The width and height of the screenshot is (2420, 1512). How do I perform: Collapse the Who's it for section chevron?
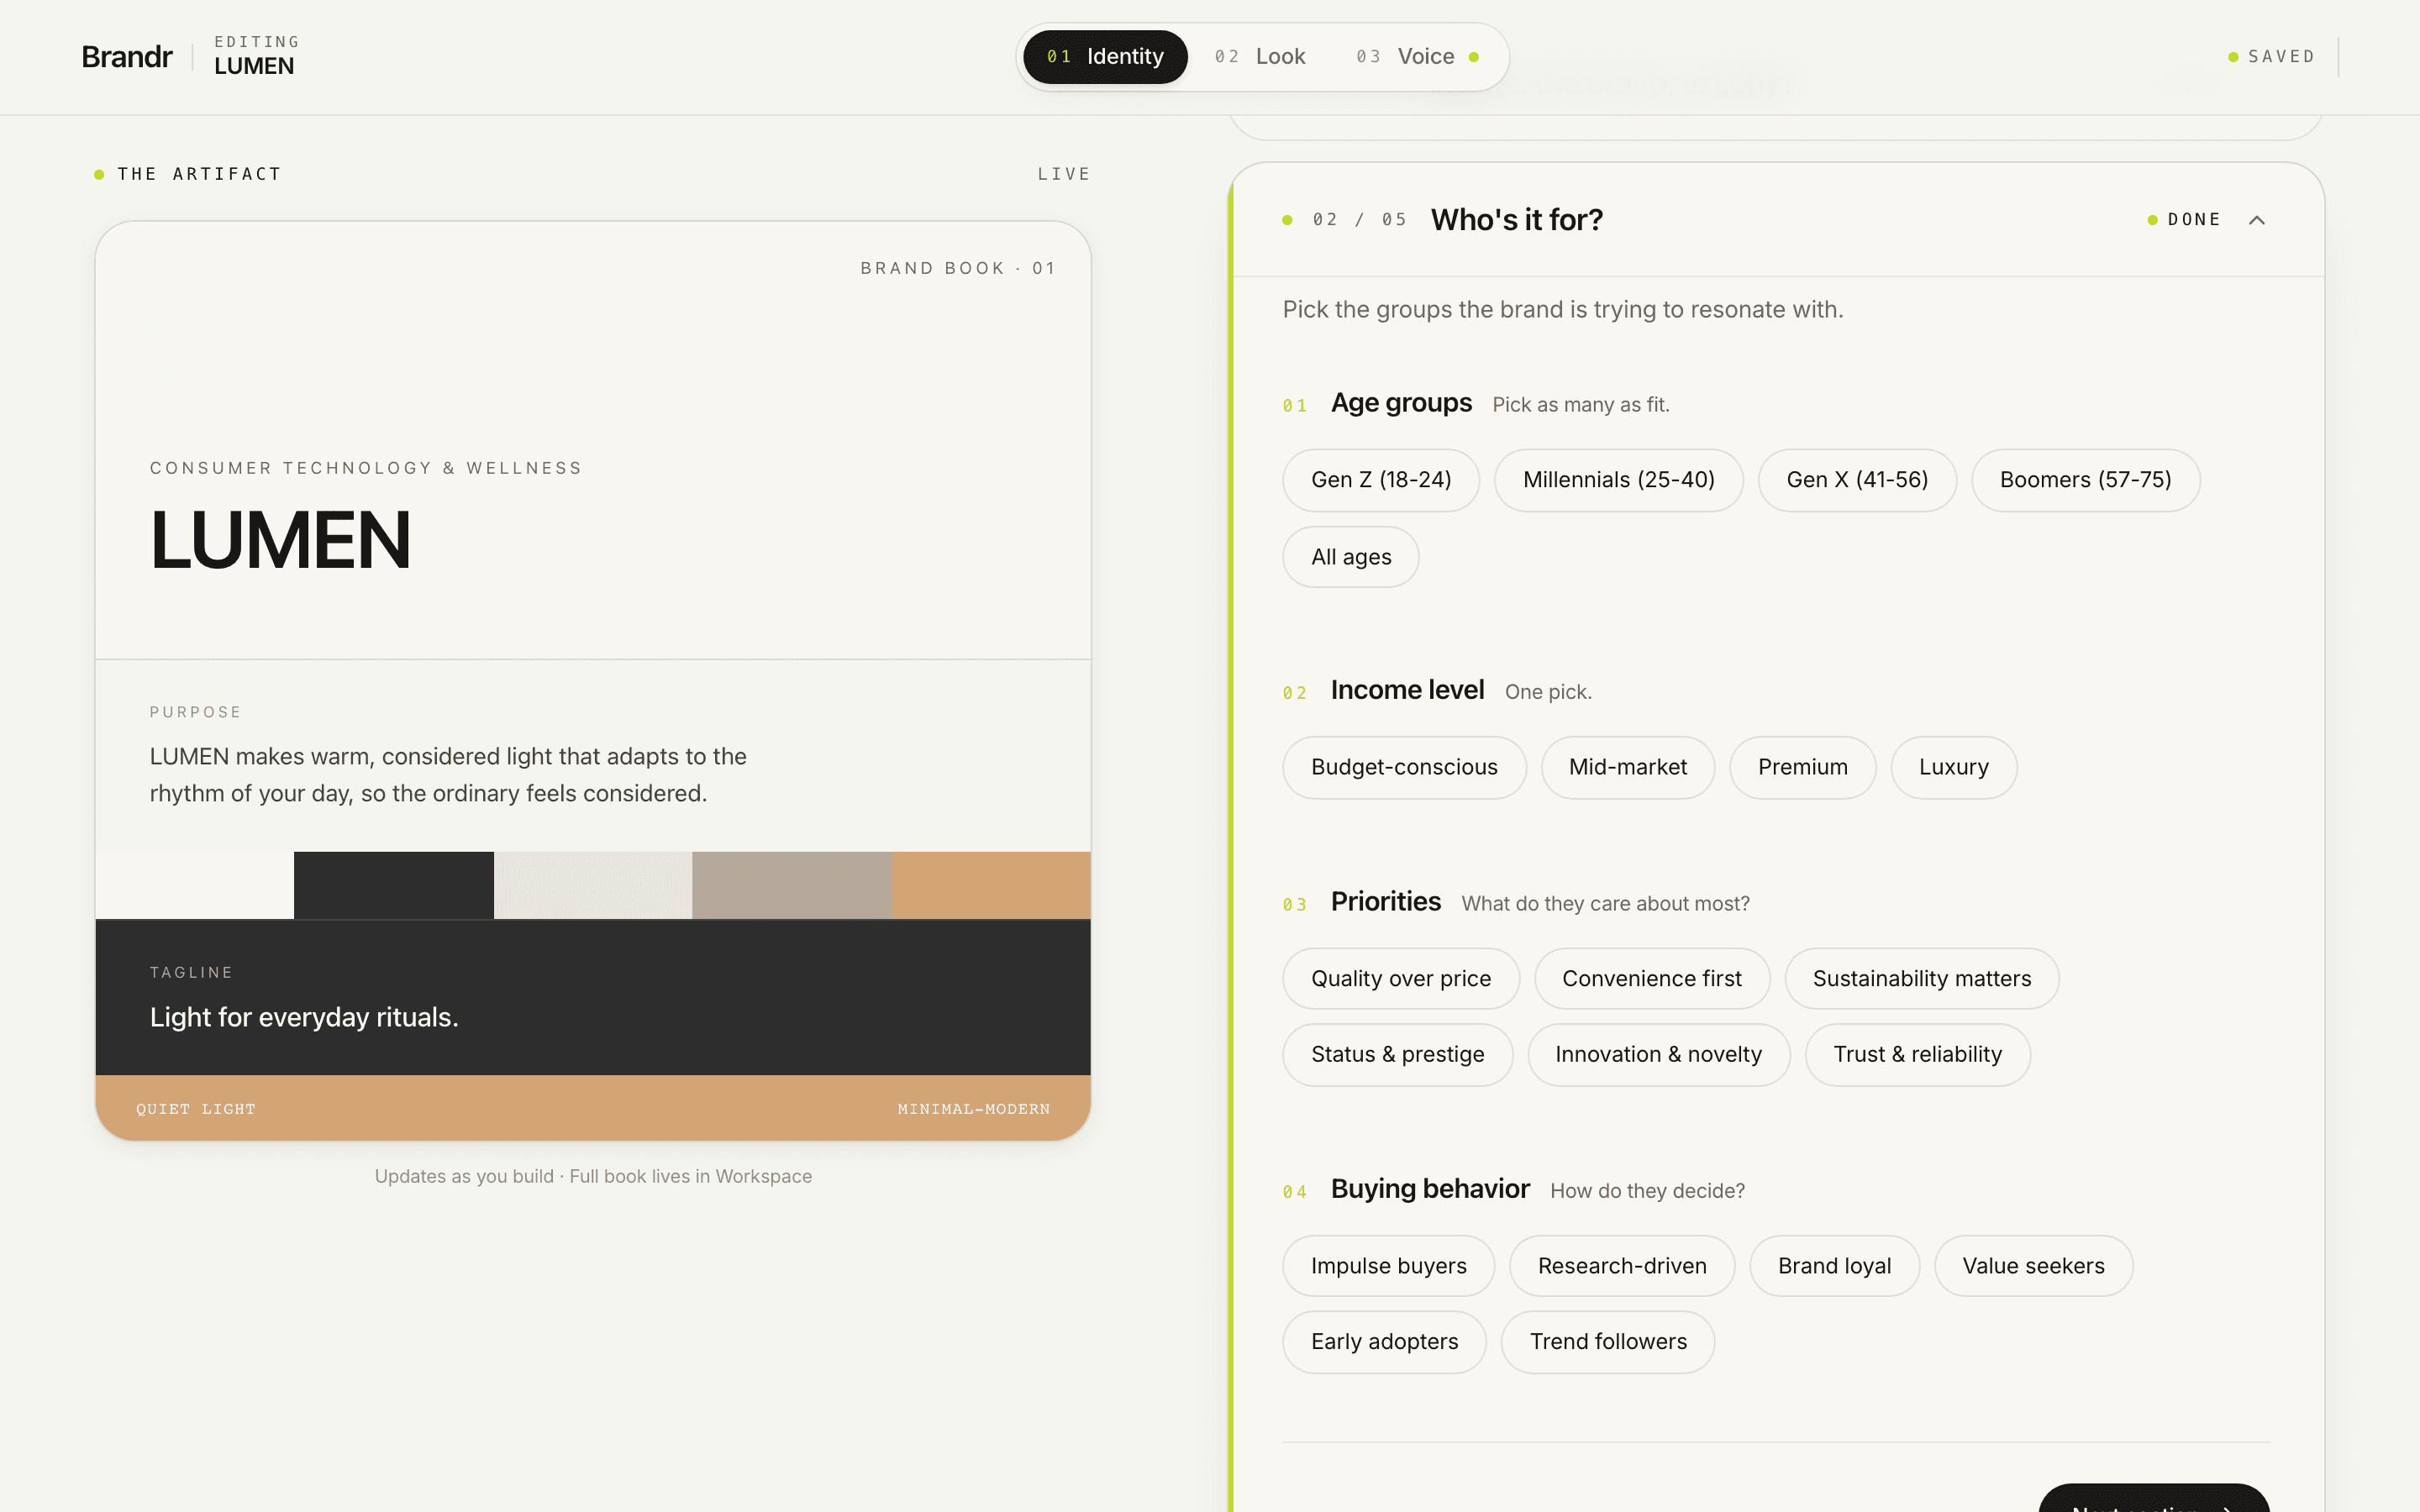[2257, 220]
